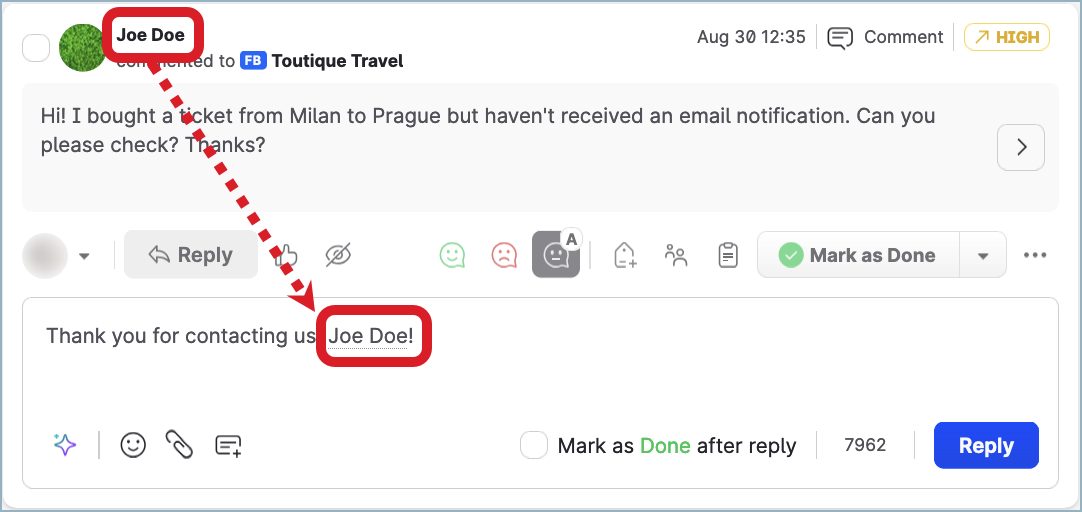Open the assign to team member icon

pos(677,255)
